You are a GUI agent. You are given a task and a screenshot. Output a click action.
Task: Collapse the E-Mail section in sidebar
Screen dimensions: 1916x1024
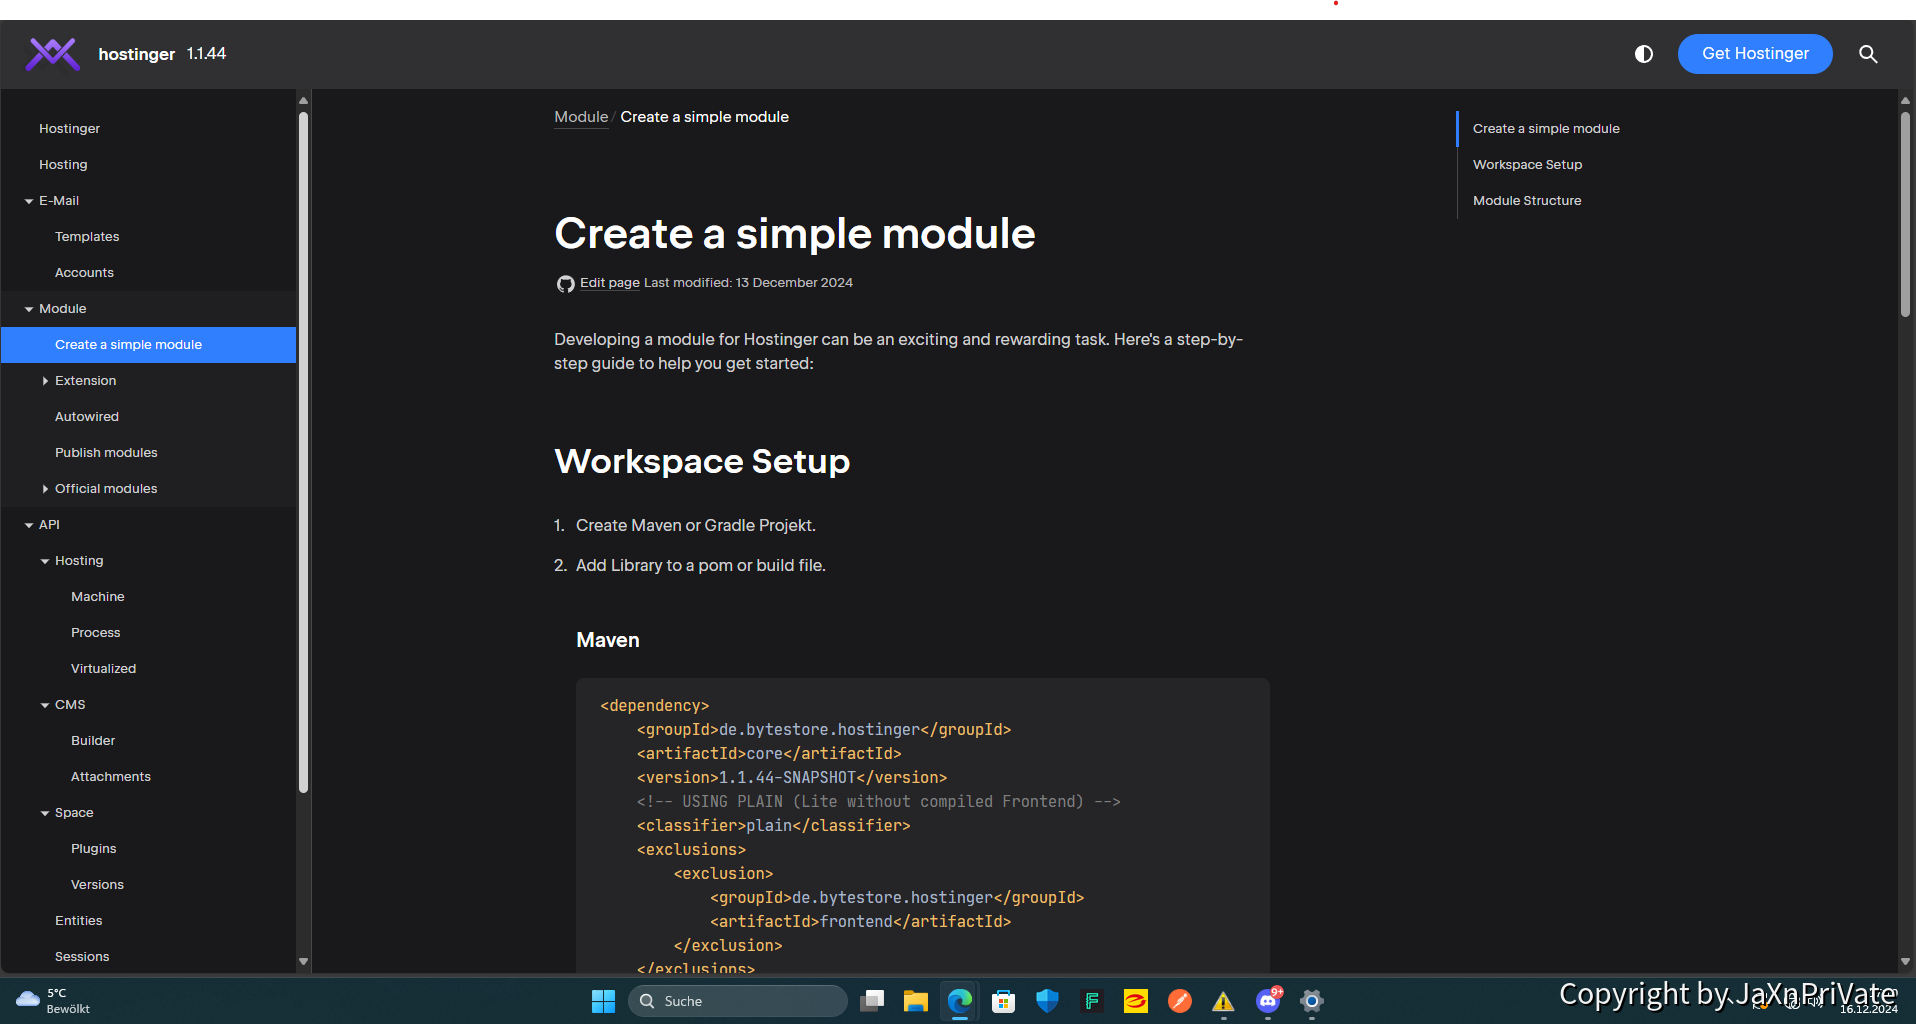click(29, 201)
